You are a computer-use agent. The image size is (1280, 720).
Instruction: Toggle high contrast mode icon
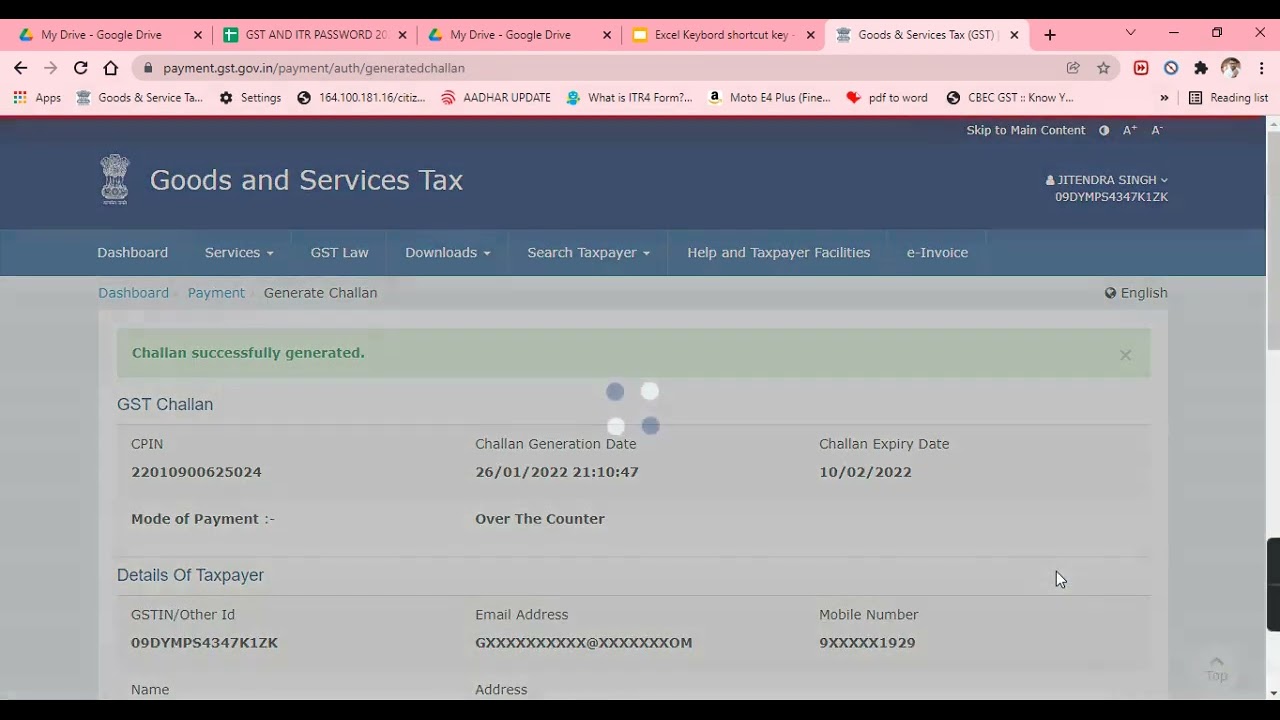click(x=1104, y=130)
